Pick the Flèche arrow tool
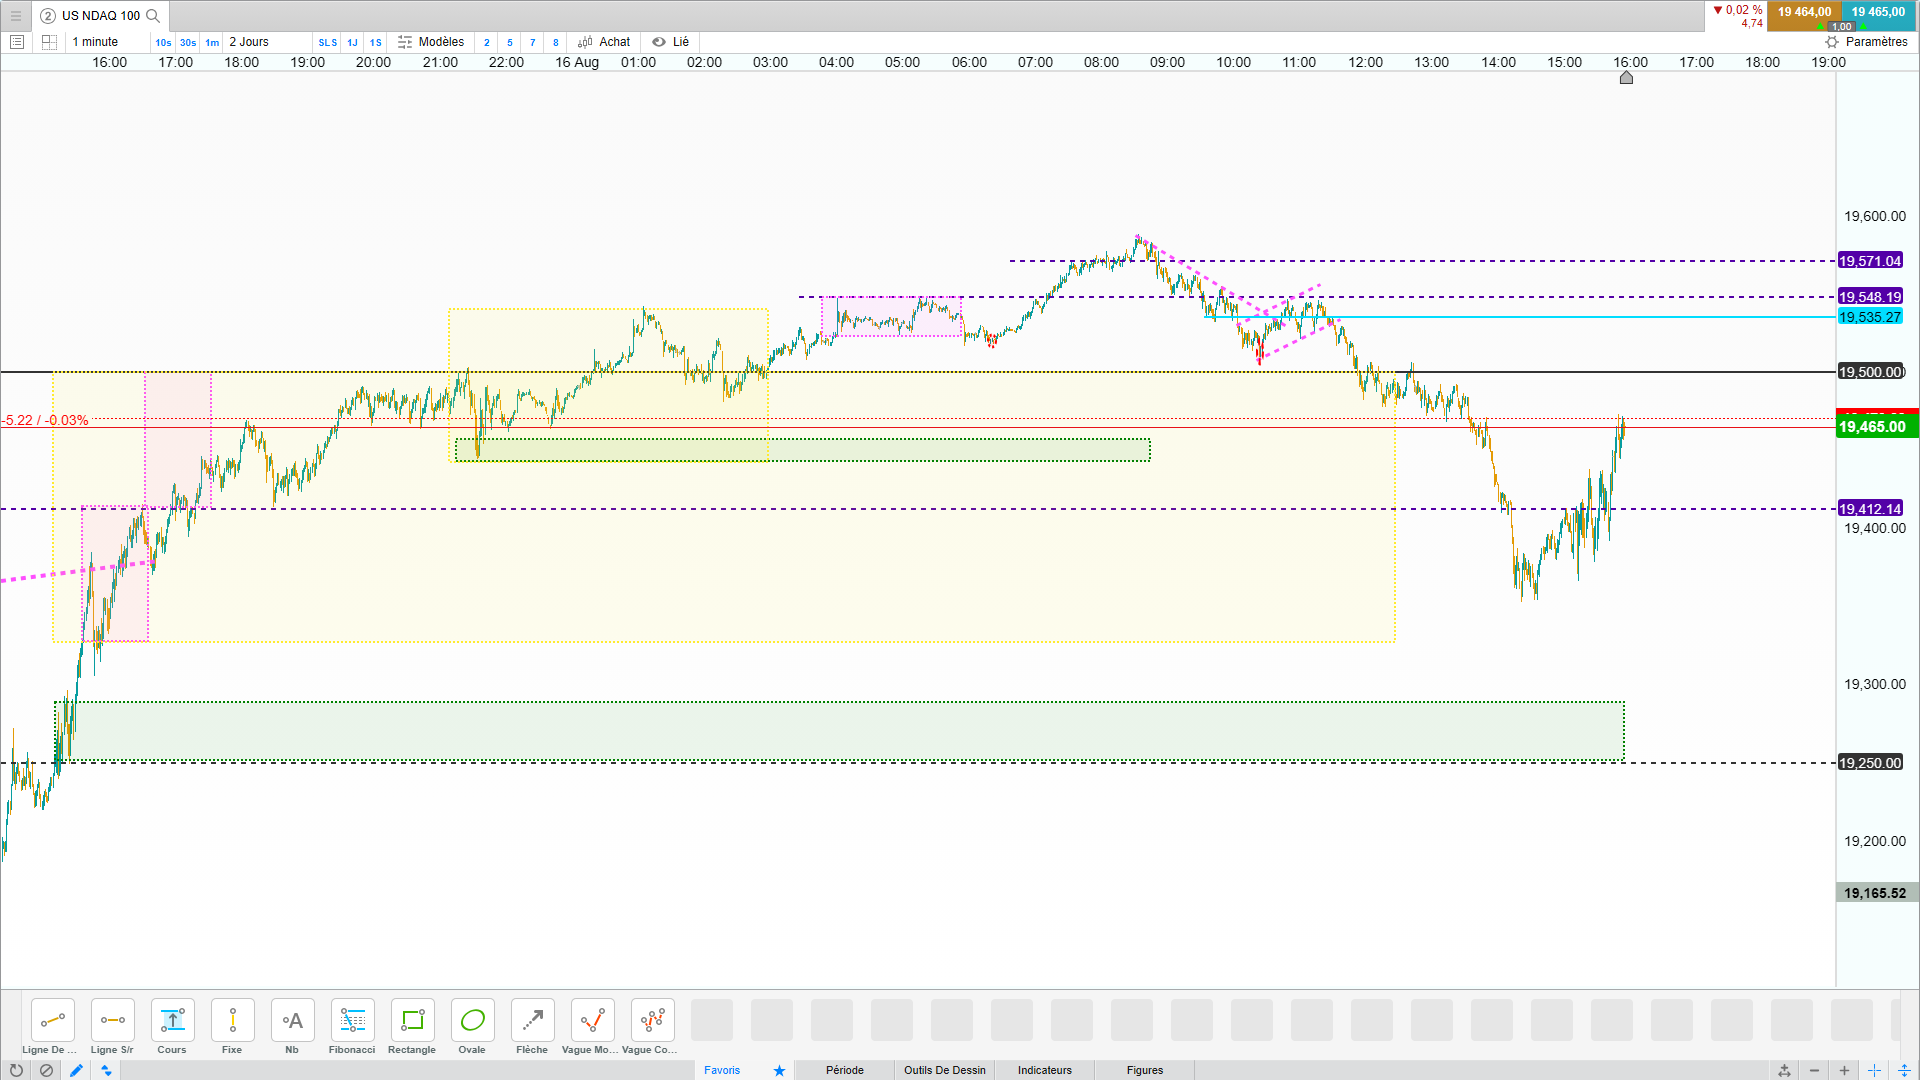 532,1021
